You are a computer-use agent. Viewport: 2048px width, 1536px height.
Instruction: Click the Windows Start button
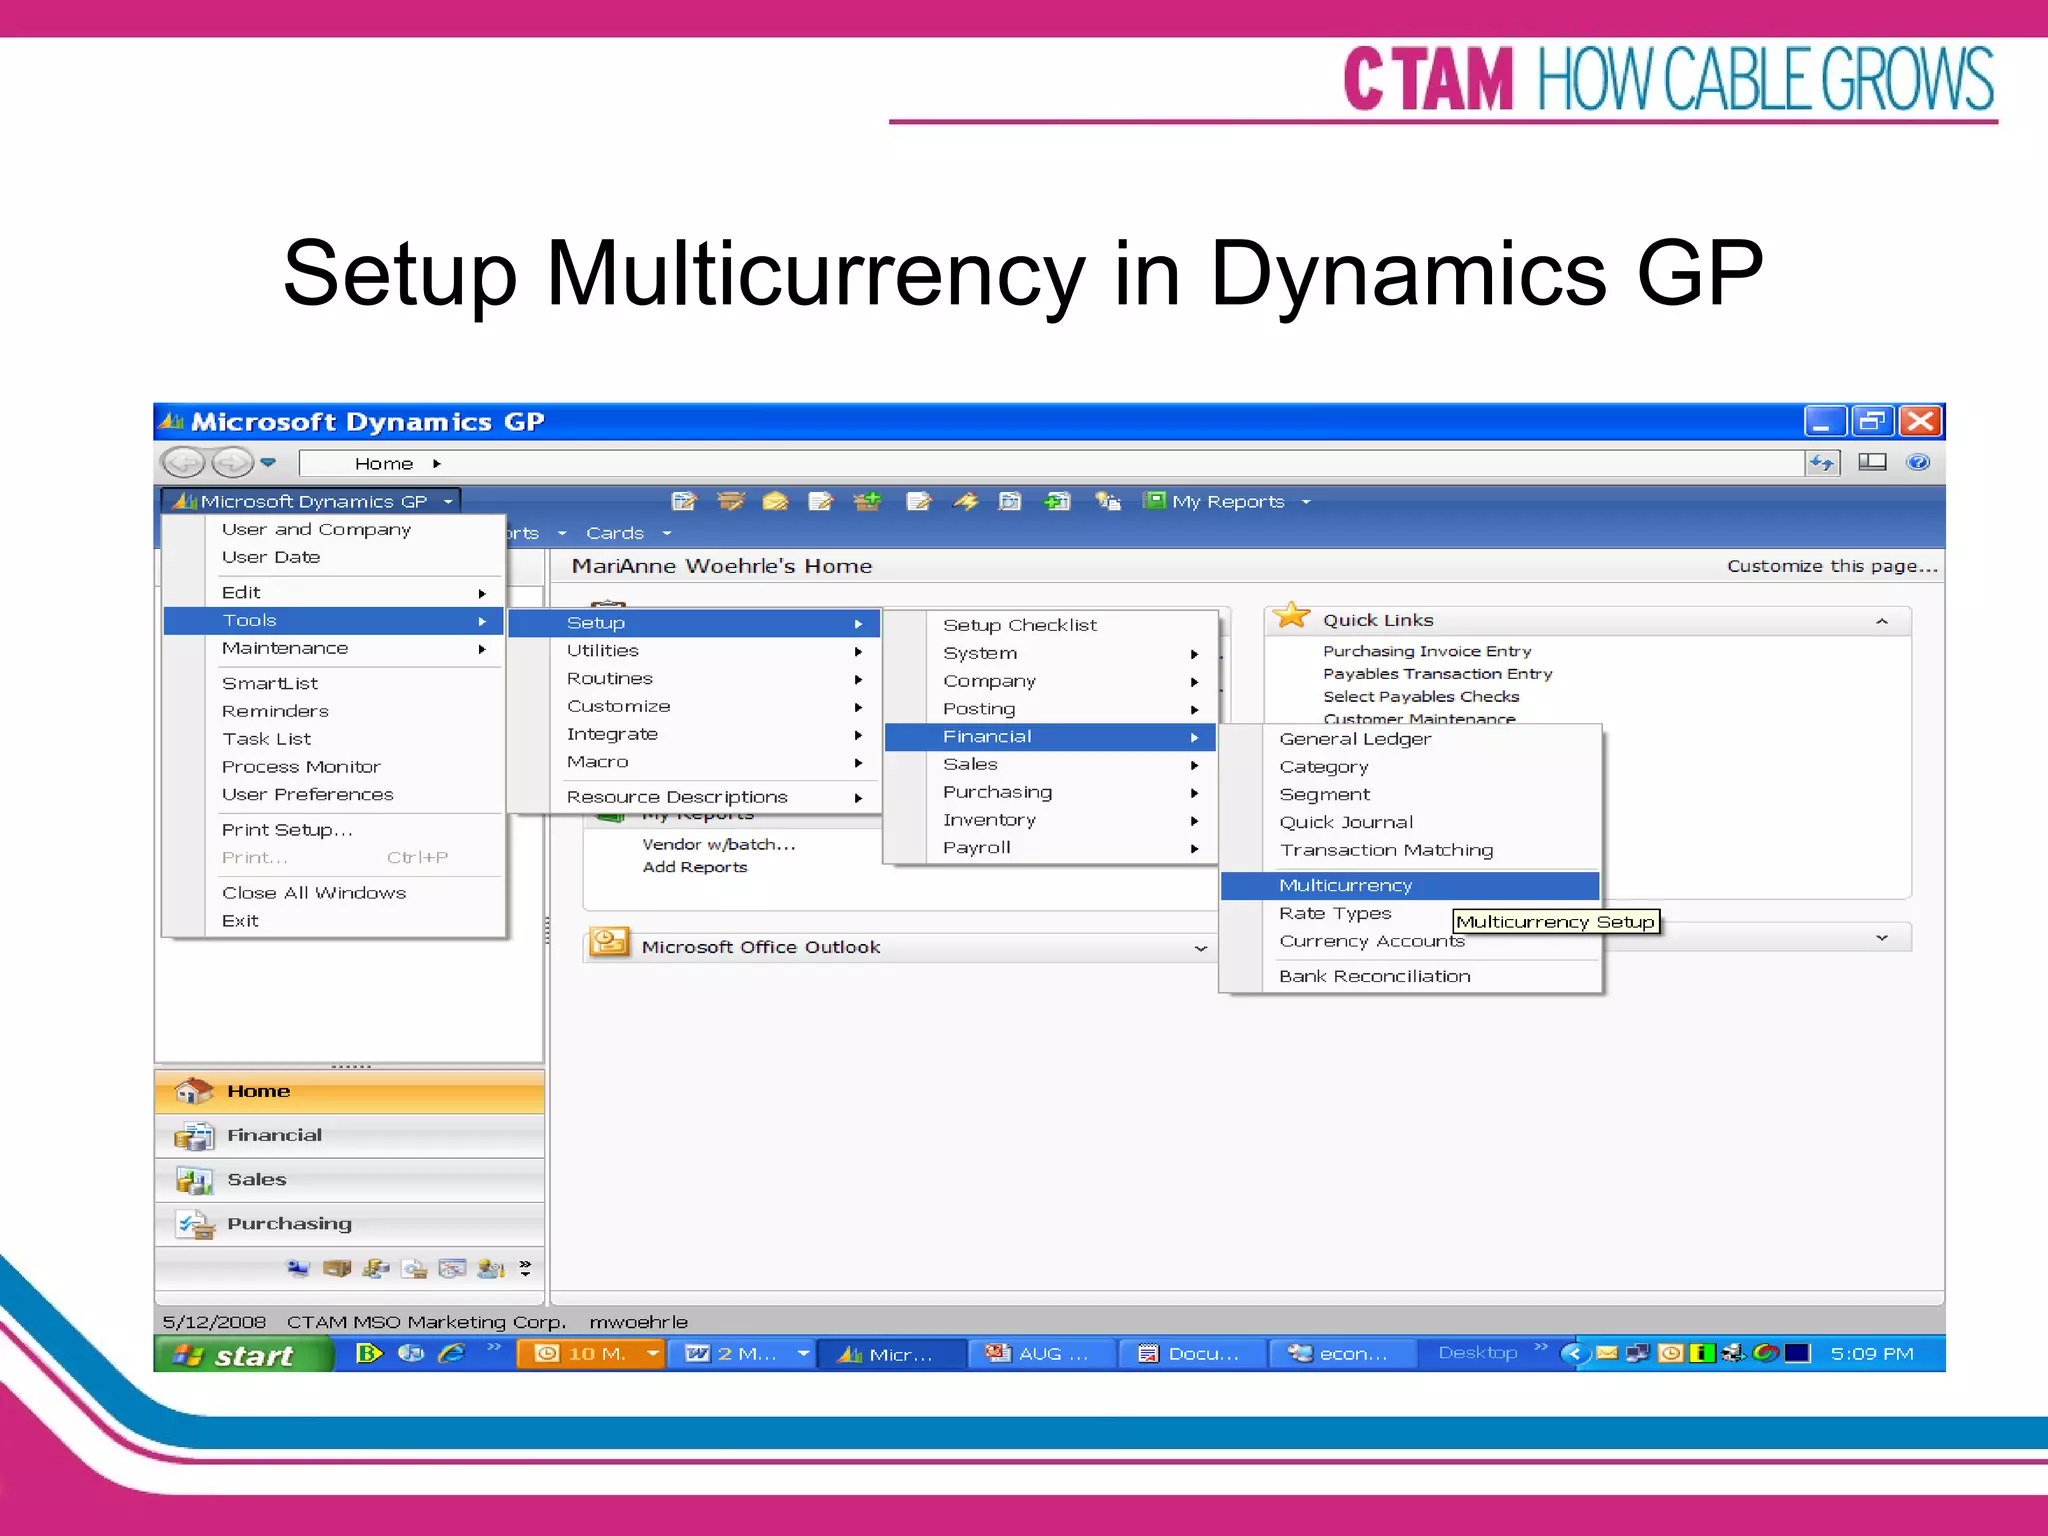[x=244, y=1355]
